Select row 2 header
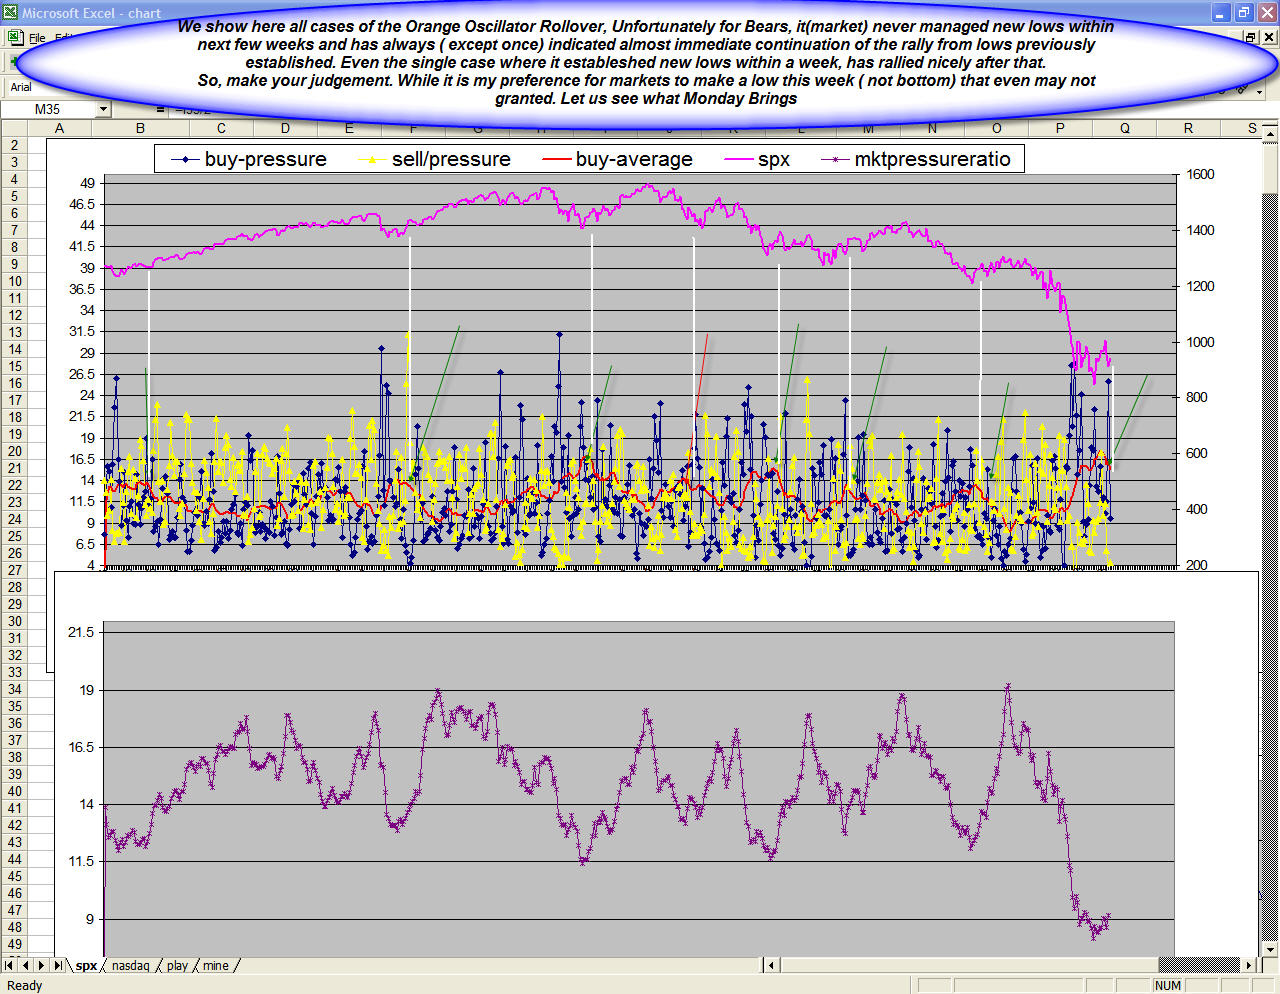The width and height of the screenshot is (1280, 994). pyautogui.click(x=14, y=145)
